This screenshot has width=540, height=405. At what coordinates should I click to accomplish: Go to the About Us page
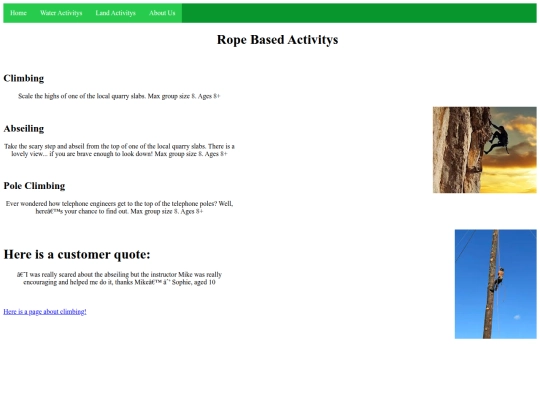[162, 13]
